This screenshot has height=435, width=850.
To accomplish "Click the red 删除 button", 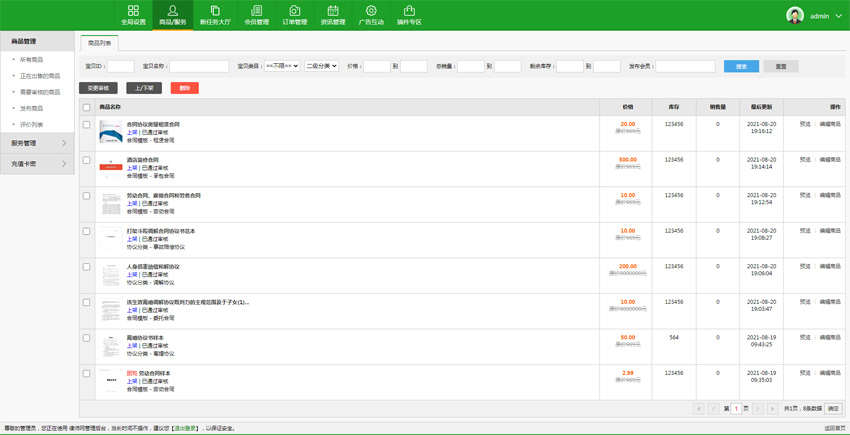I will click(184, 88).
